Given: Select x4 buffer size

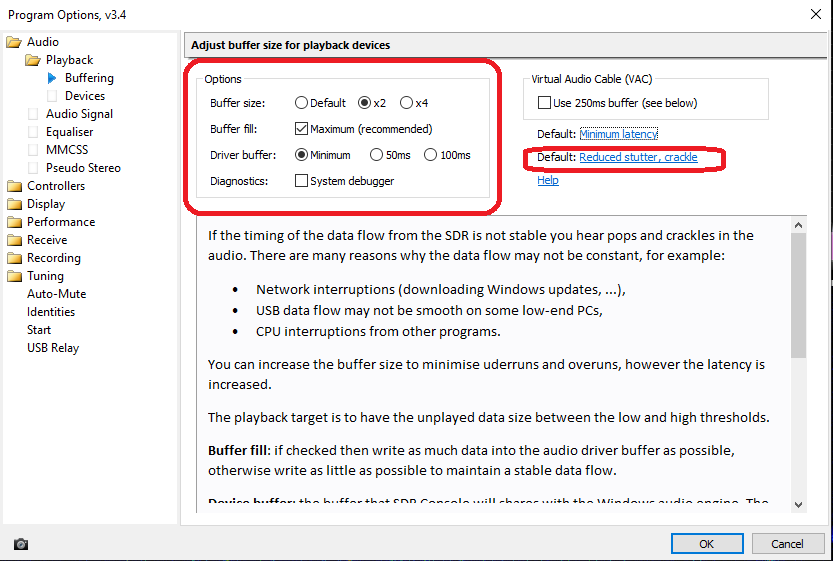Looking at the screenshot, I should (x=406, y=103).
